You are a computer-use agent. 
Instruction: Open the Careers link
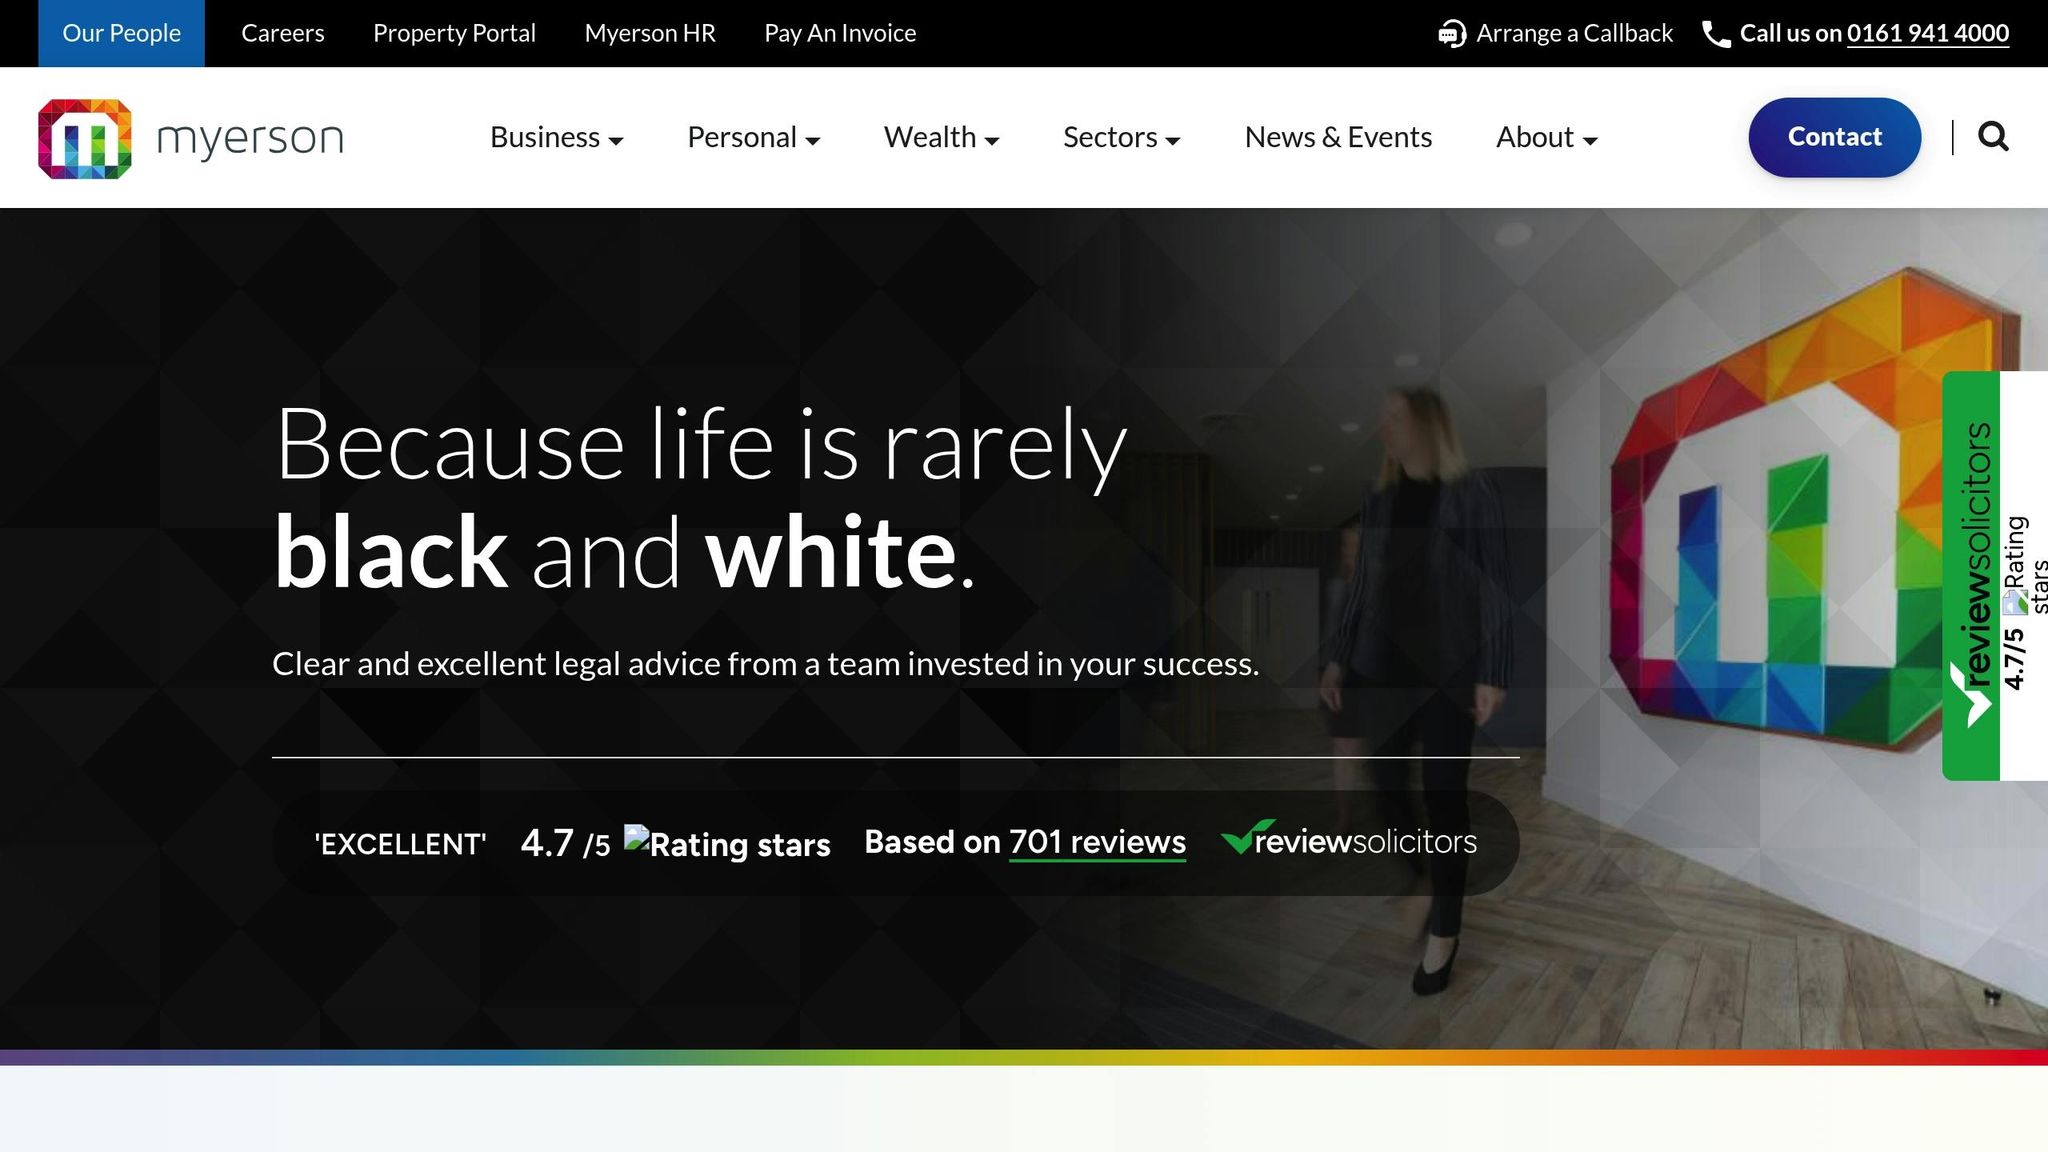pos(283,33)
